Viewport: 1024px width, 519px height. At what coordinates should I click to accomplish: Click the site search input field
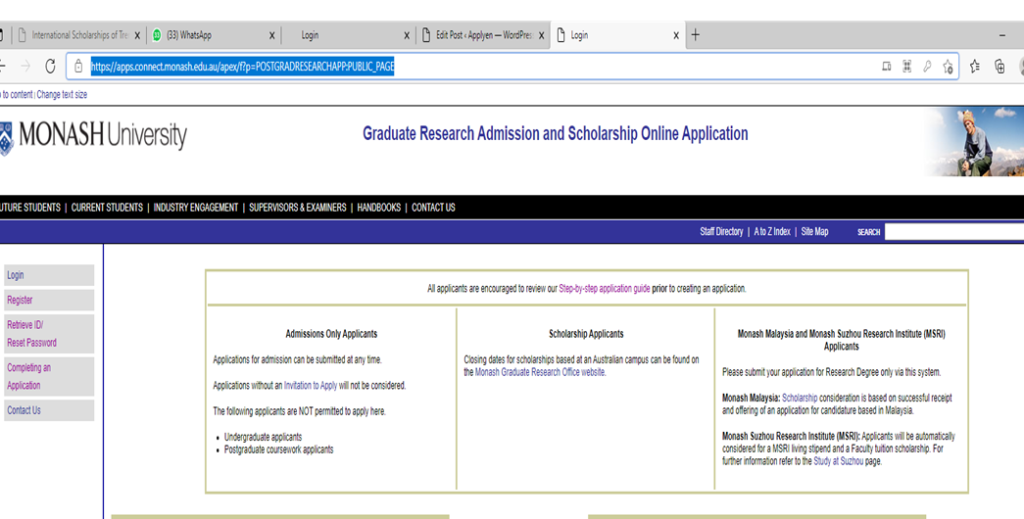click(954, 232)
